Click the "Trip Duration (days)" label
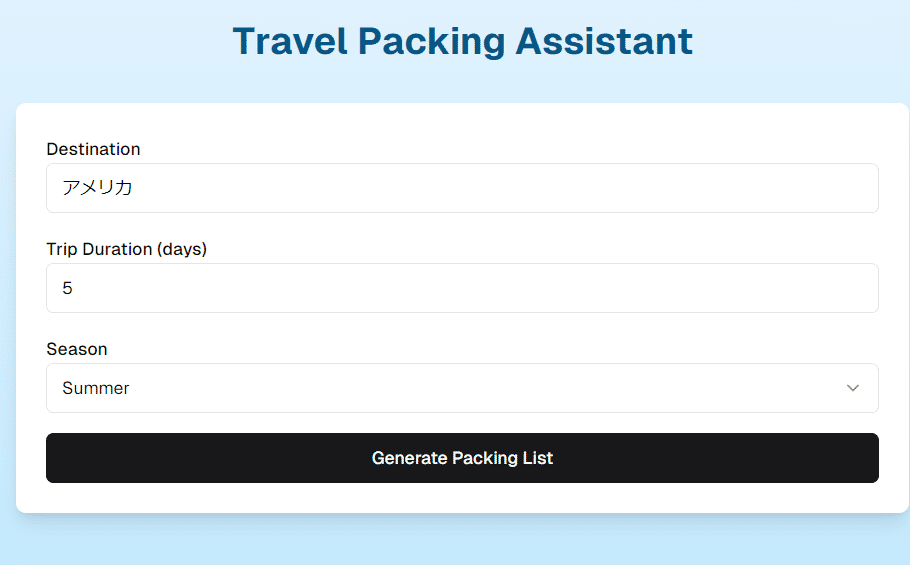910x565 pixels. [126, 249]
